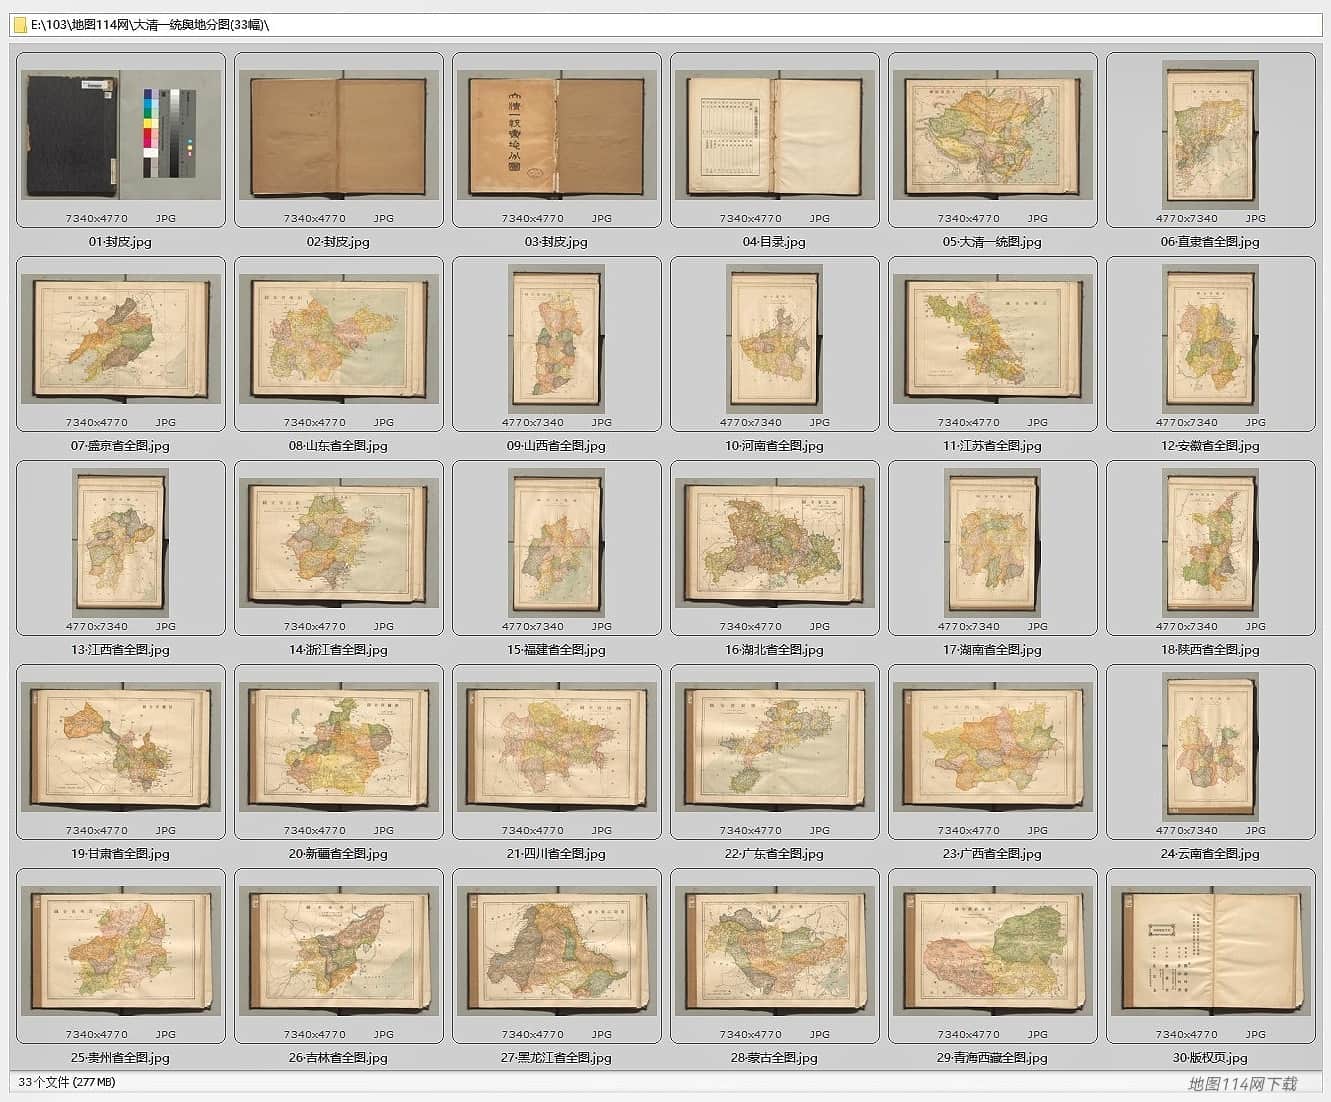Select 18-陕西省全图.jpg thumbnail

(x=1211, y=548)
